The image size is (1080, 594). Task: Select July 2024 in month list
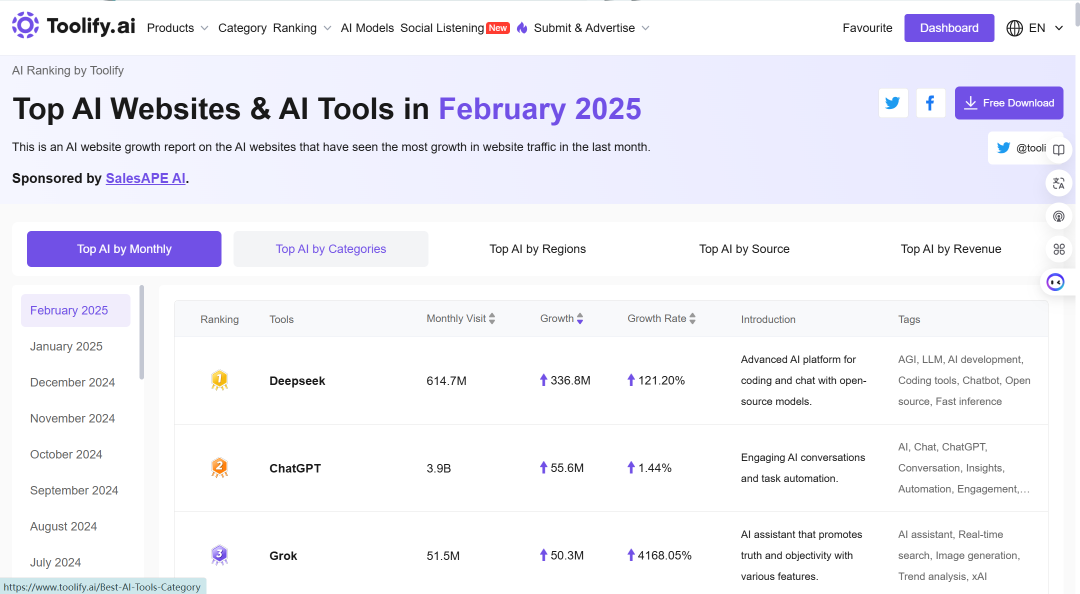point(55,562)
